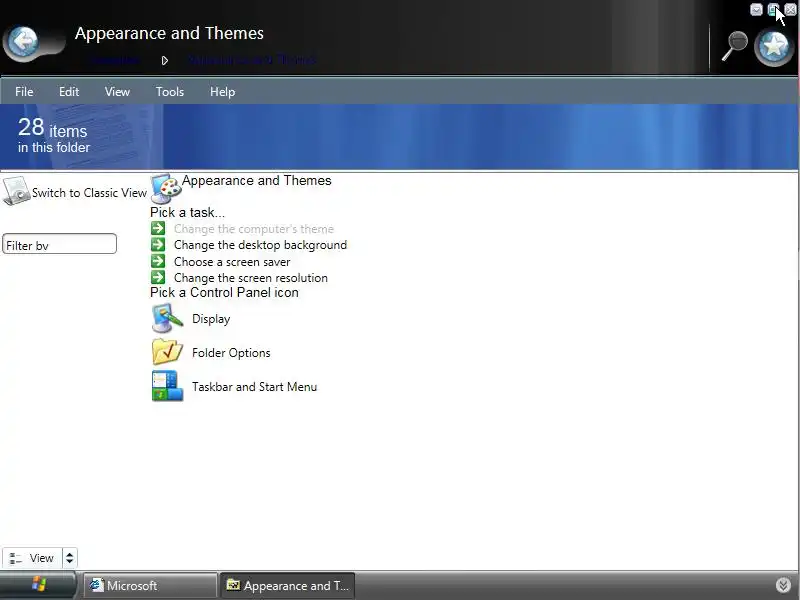Click the Switch to Classic View icon
Screen dimensions: 800x600
click(x=16, y=191)
